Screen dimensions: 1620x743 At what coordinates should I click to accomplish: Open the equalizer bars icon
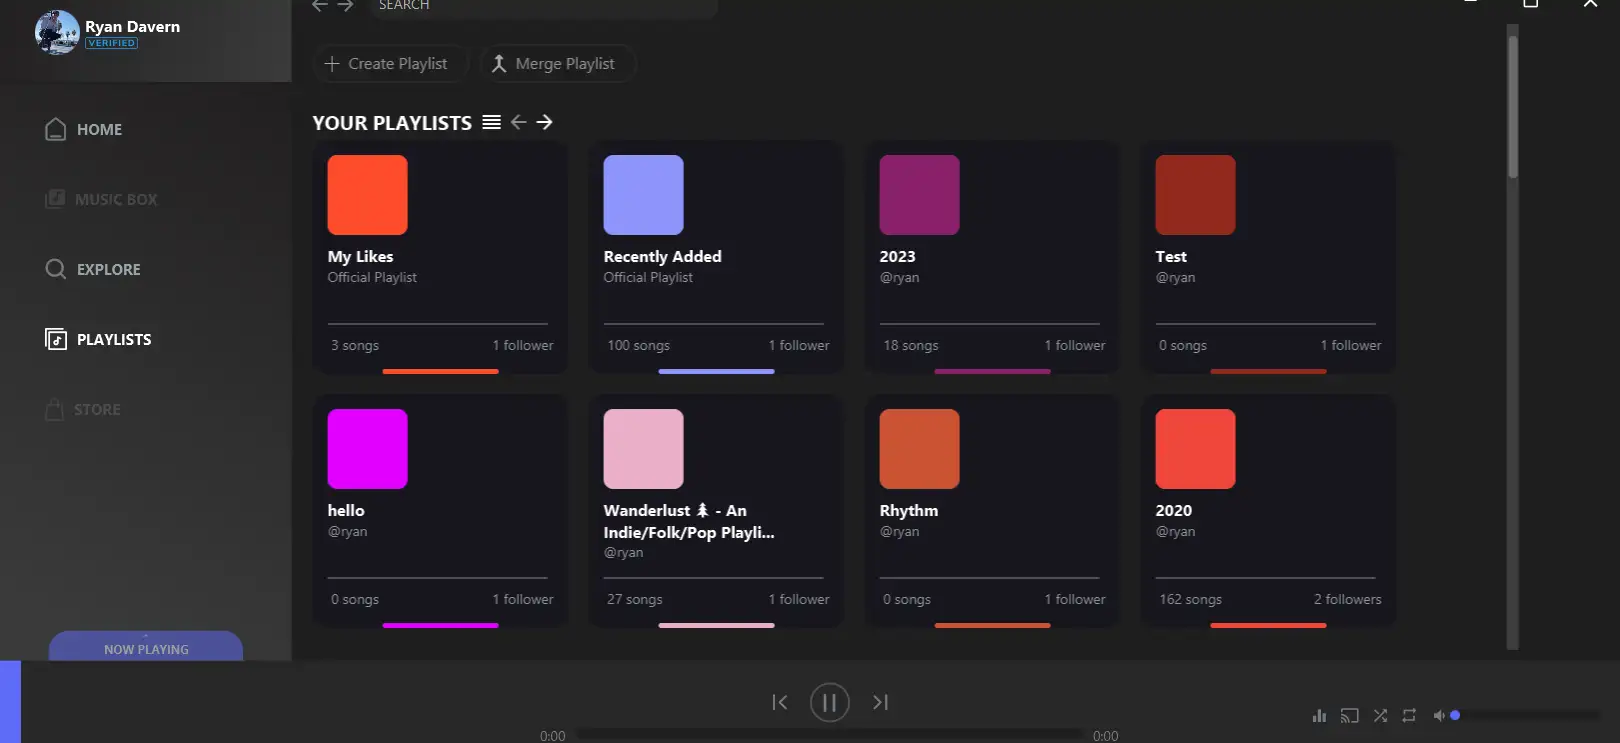point(1319,715)
